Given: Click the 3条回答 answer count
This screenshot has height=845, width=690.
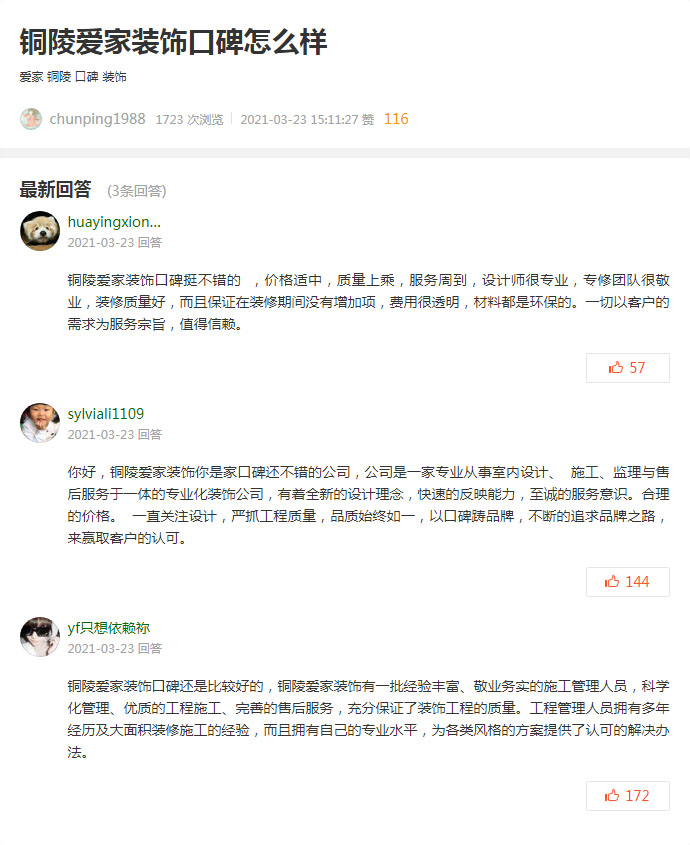Looking at the screenshot, I should 137,191.
